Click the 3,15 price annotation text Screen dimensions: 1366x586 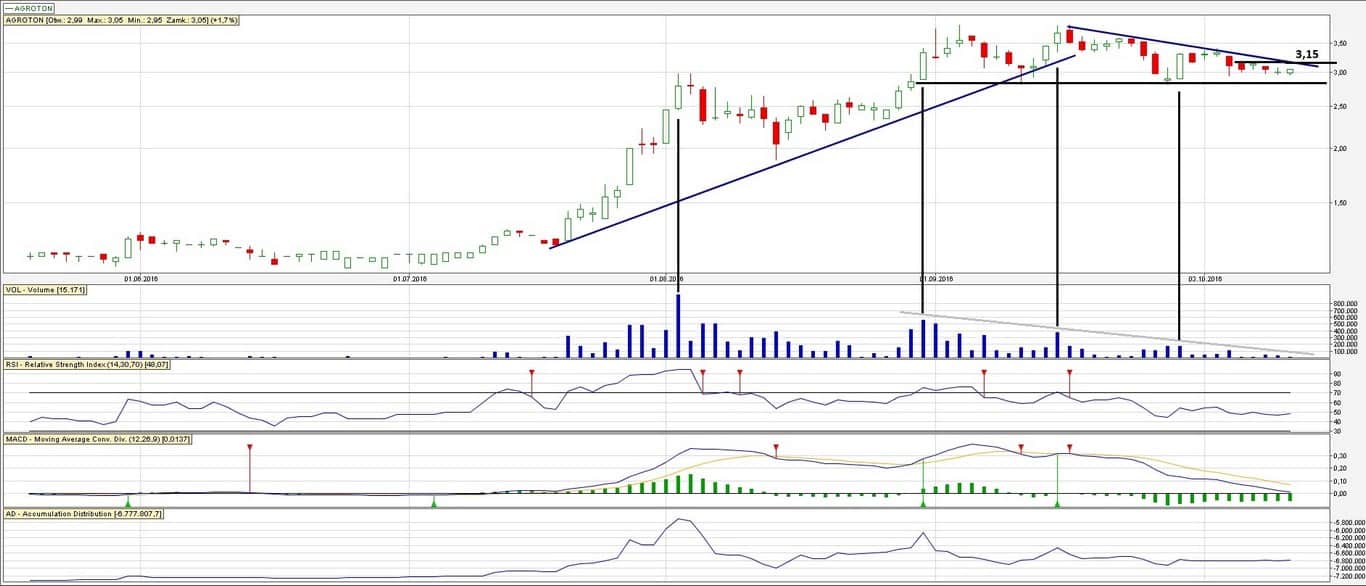[1307, 54]
